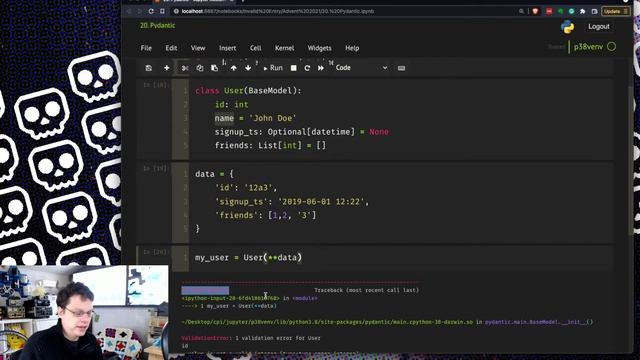640x360 pixels.
Task: Click the 'friends': [1,2, '3'] line
Action: pos(265,215)
